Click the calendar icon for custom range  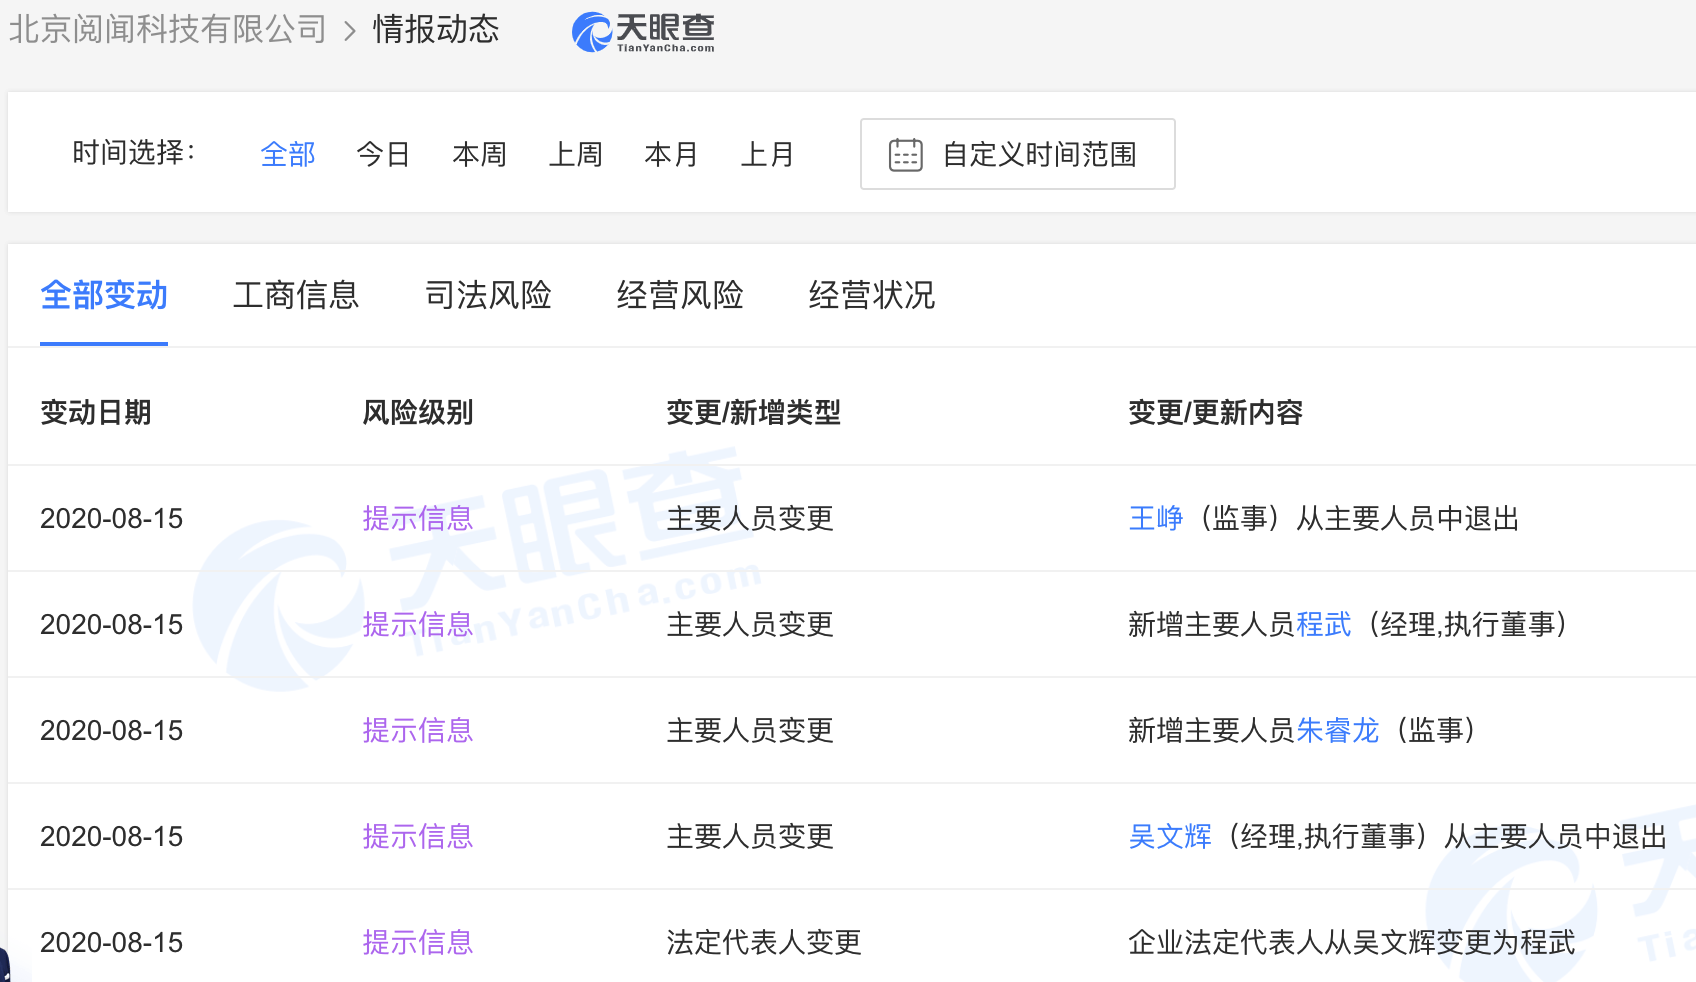tap(905, 155)
